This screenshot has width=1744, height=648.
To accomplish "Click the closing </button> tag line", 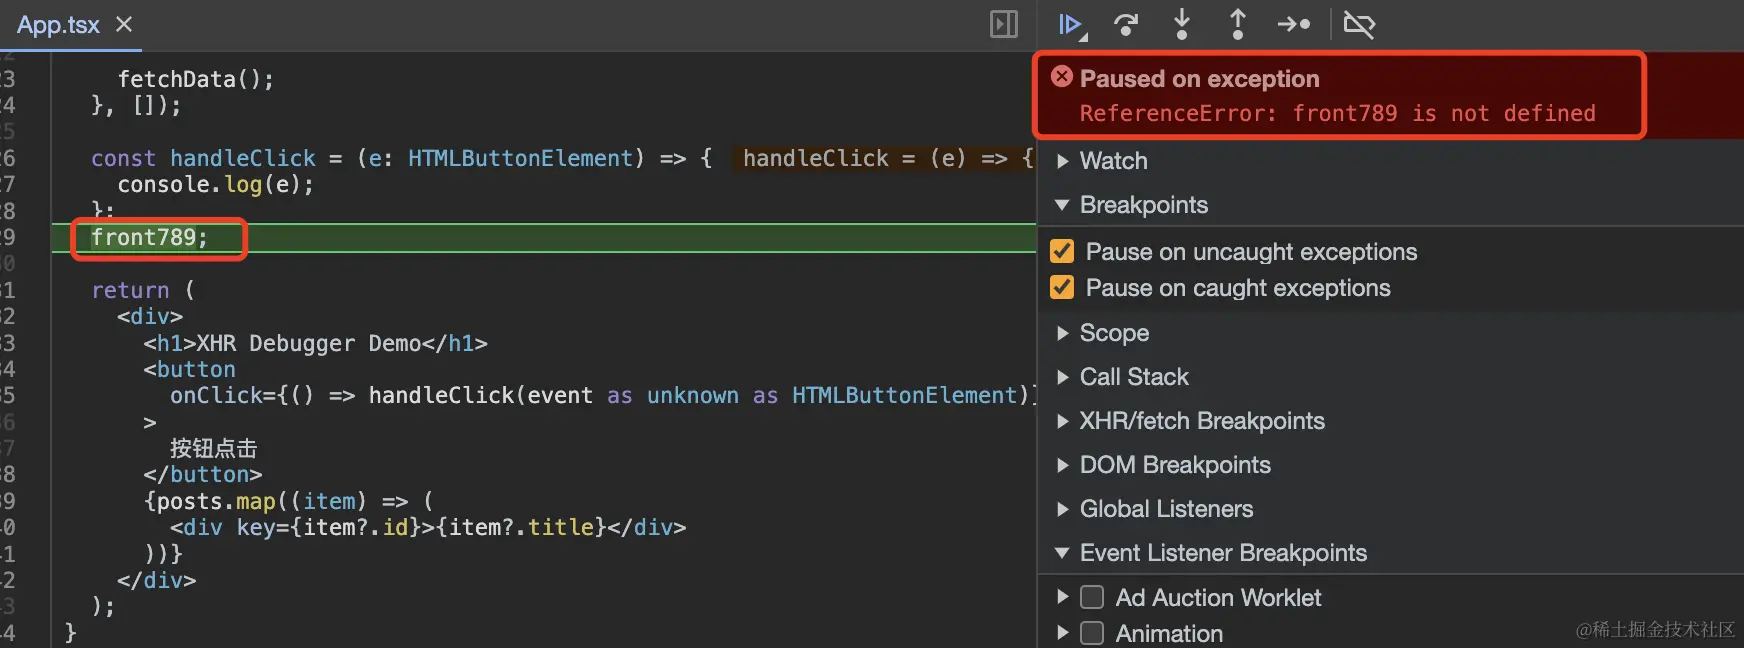I will pos(203,474).
